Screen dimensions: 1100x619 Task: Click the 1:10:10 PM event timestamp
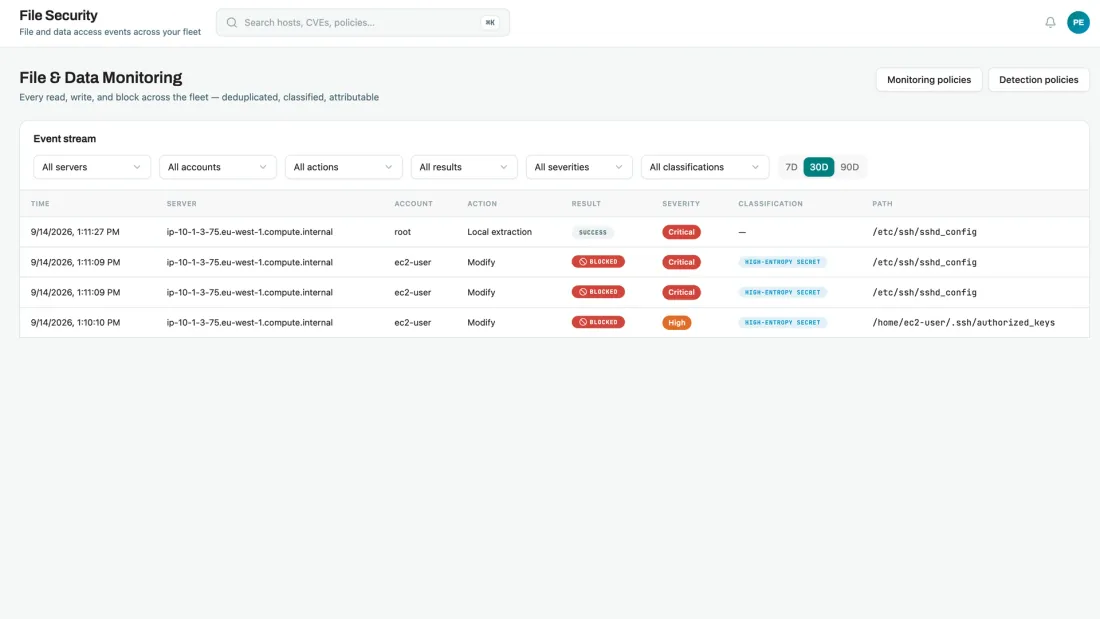pyautogui.click(x=75, y=323)
